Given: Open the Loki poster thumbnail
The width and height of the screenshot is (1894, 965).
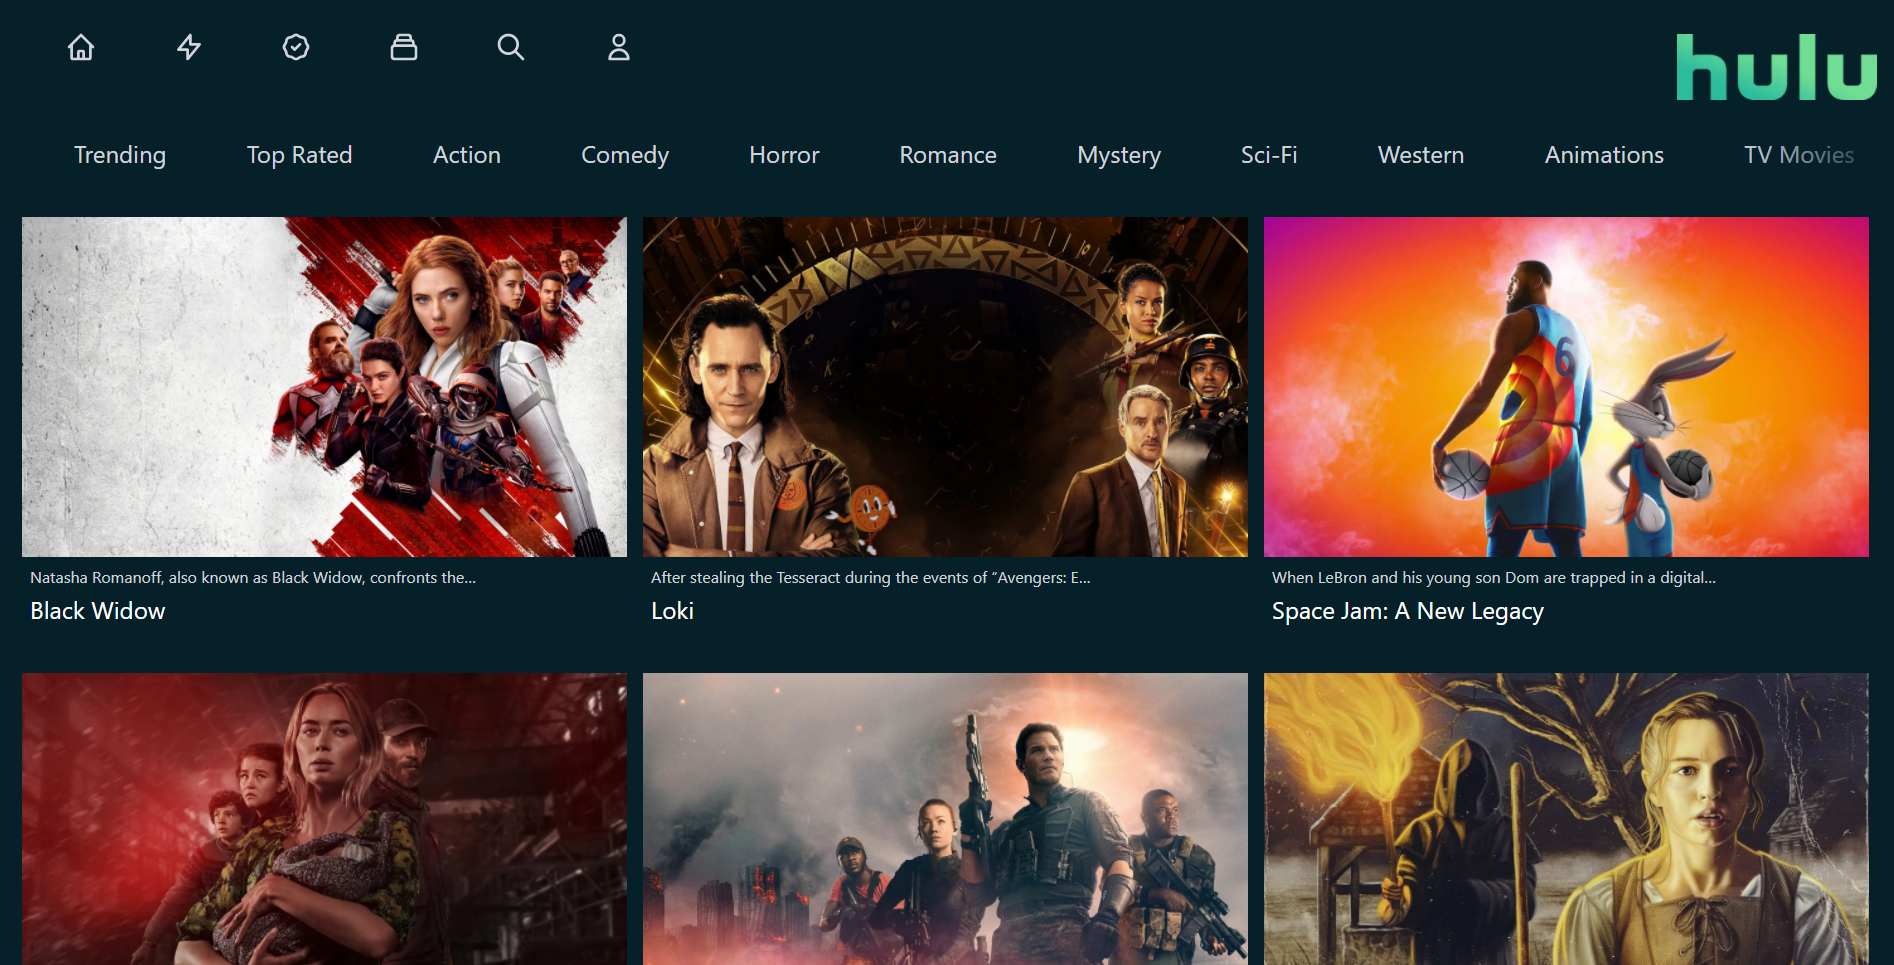Looking at the screenshot, I should 945,387.
